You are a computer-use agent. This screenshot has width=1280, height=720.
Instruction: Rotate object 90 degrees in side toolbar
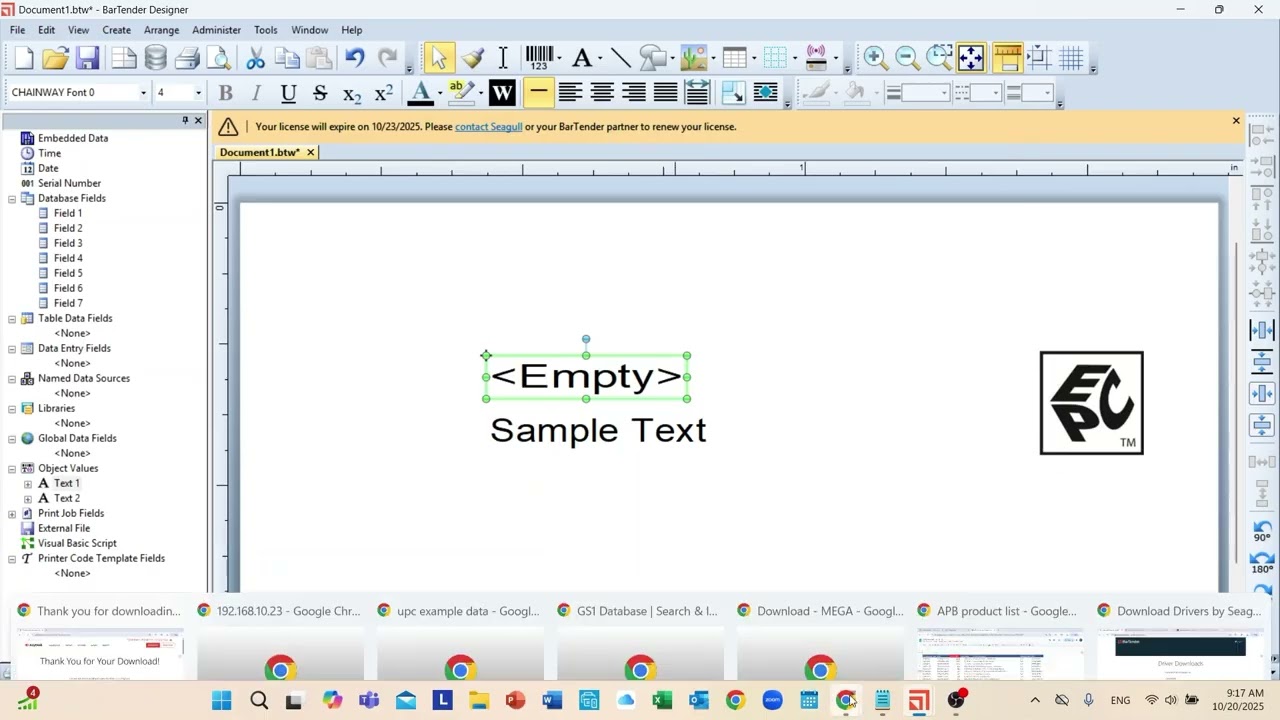[1262, 530]
